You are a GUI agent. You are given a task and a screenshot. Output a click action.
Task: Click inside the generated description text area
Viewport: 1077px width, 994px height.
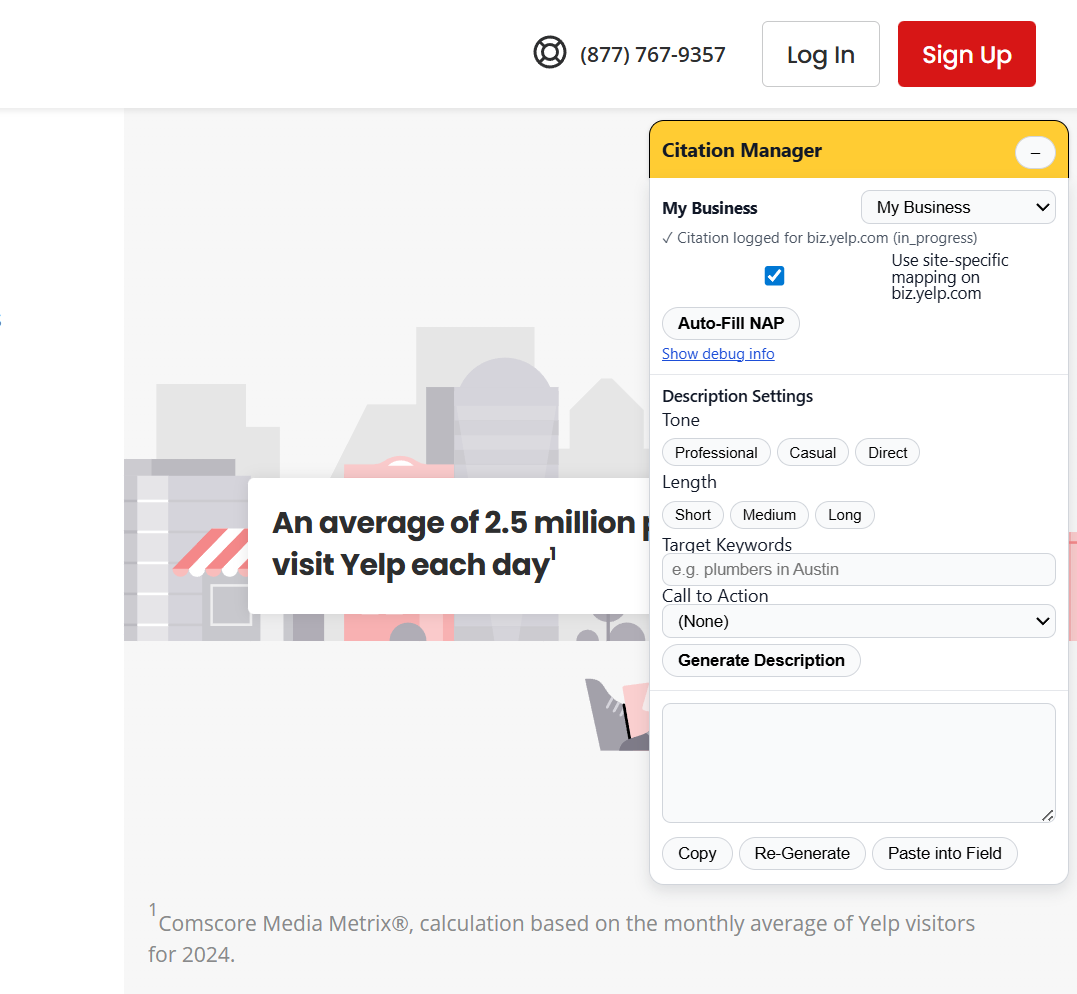tap(858, 762)
